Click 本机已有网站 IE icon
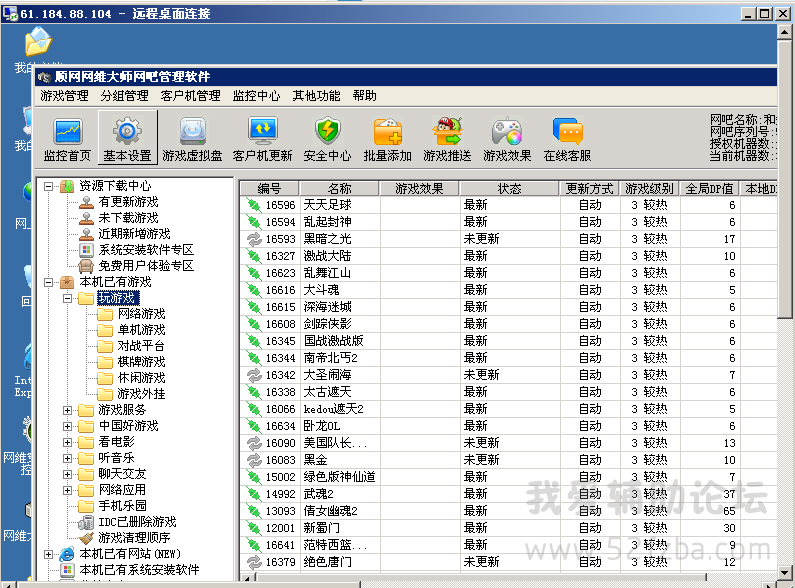Image resolution: width=795 pixels, height=588 pixels. (x=67, y=554)
